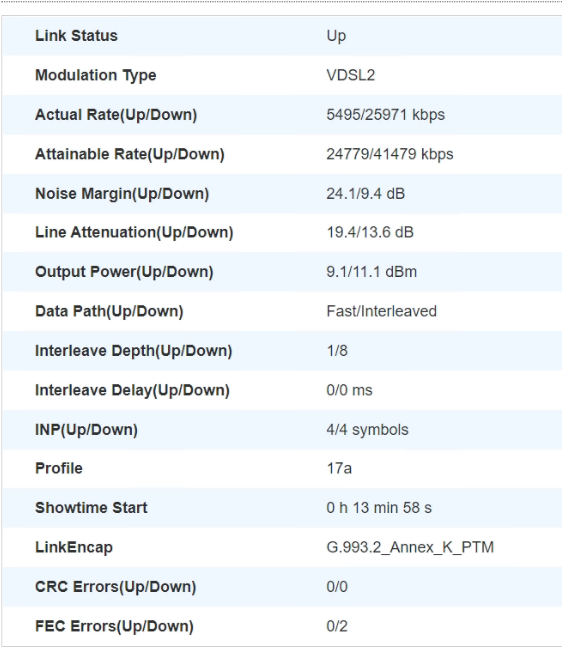Click the Interleave Delay 0/0 ms value

coord(349,391)
